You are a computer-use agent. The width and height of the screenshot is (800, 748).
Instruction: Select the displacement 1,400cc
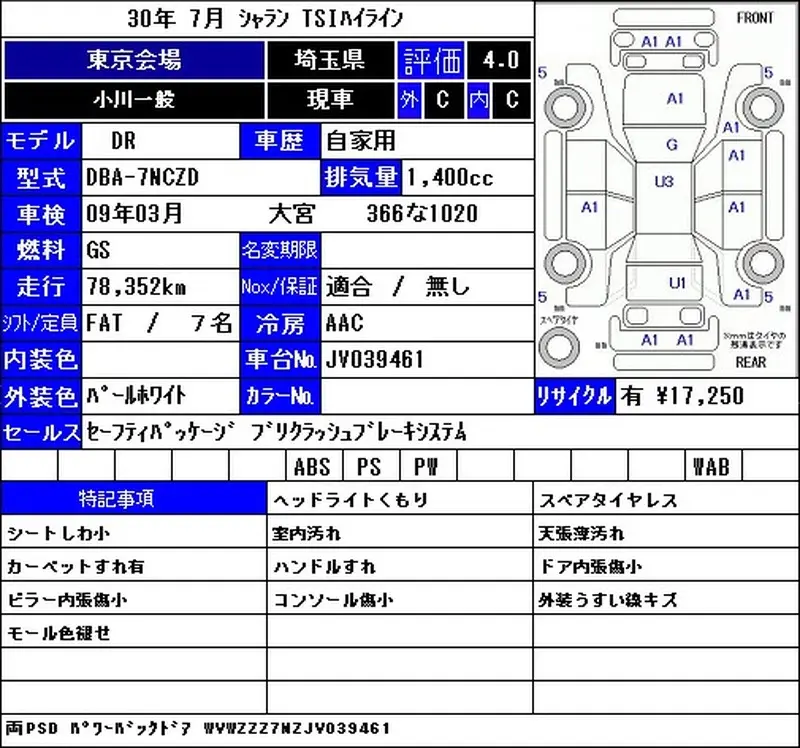[x=450, y=178]
